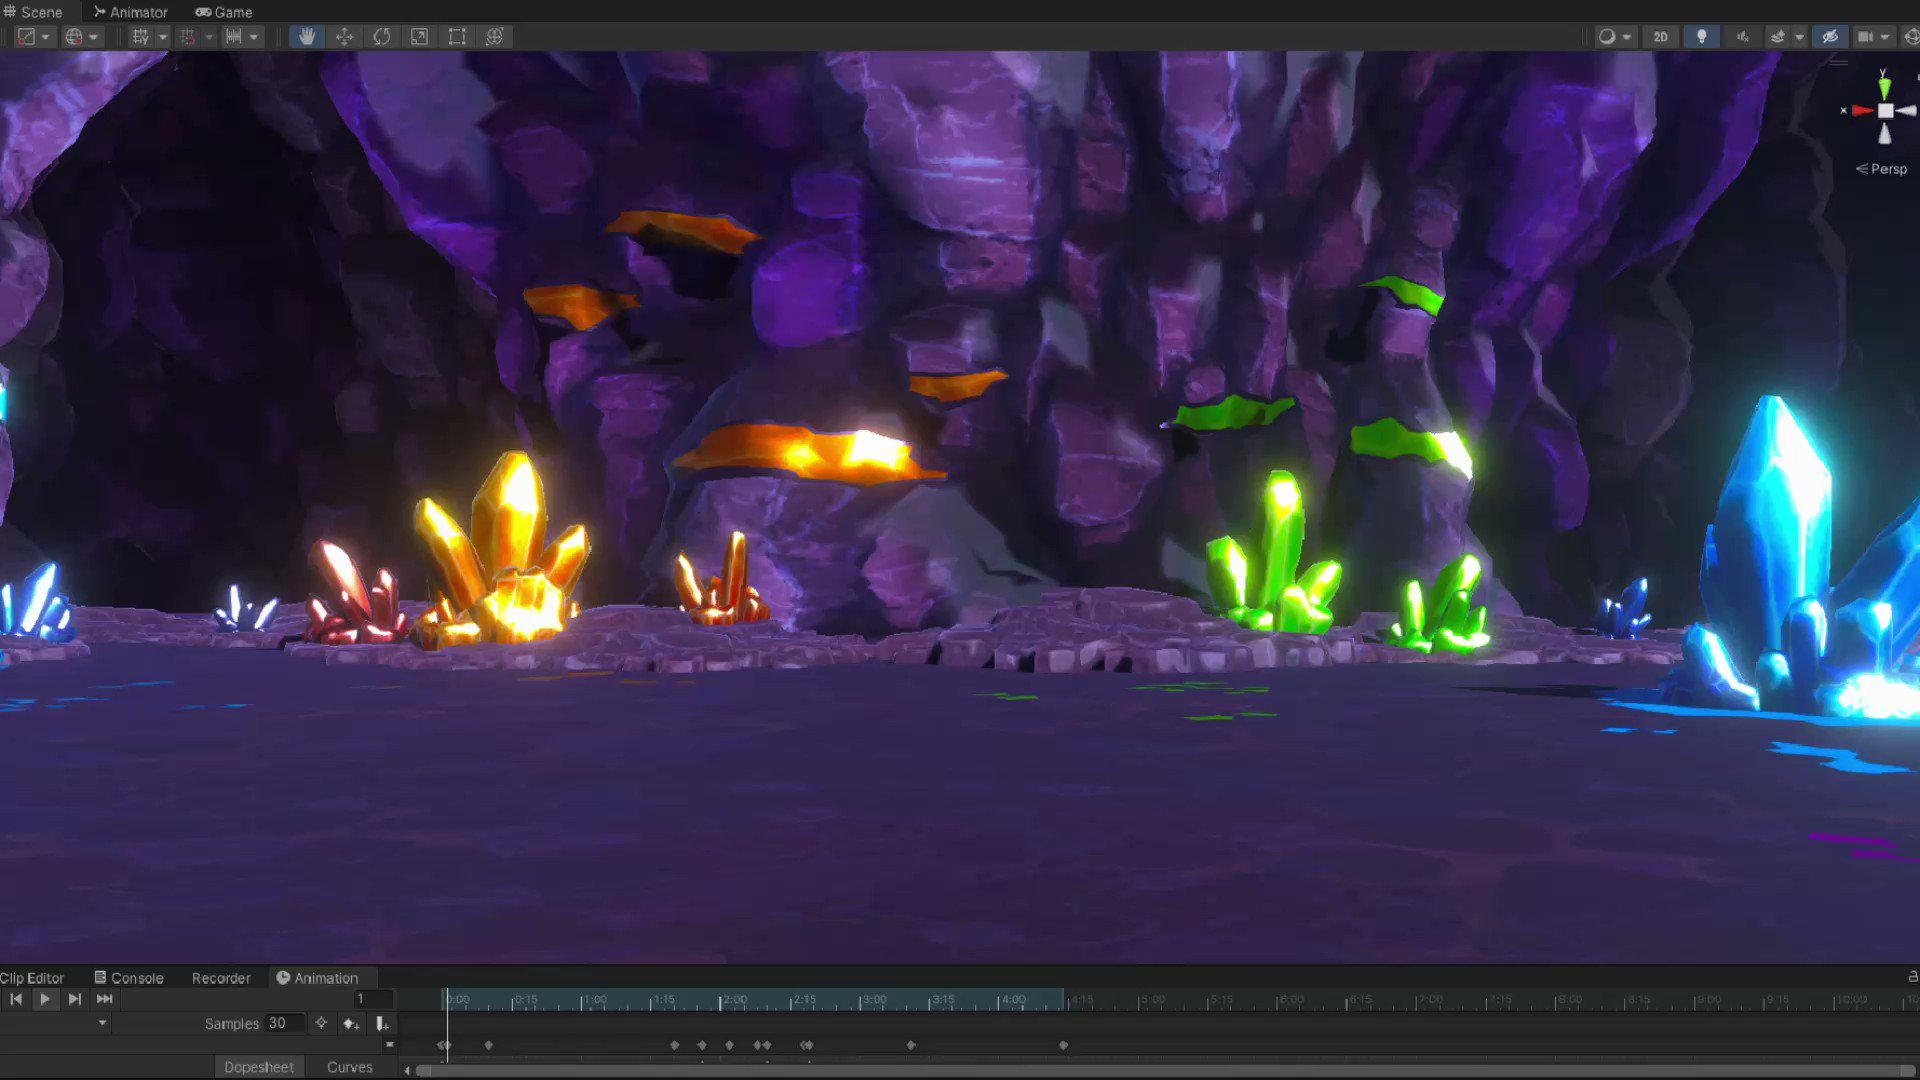Click the tool handle pivot position icon
Image resolution: width=1920 pixels, height=1080 pixels.
(27, 37)
